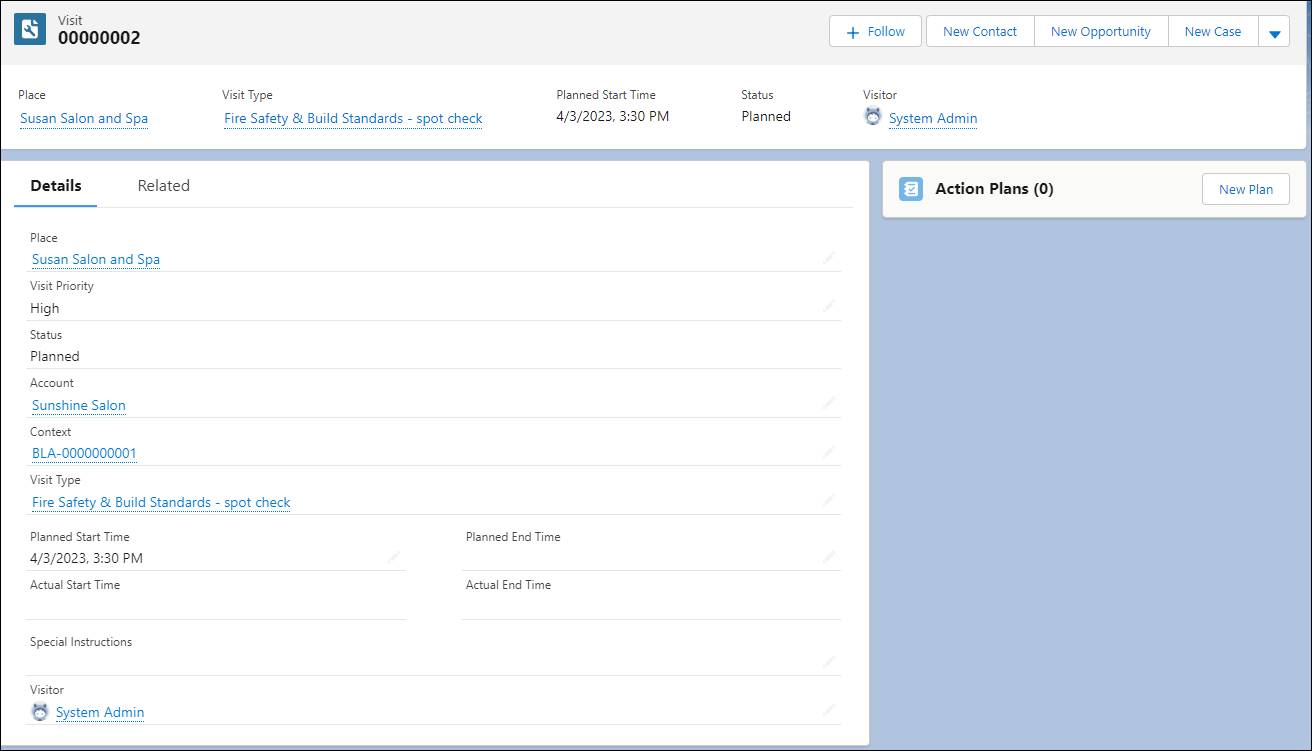Open the New Plan dialog
This screenshot has width=1312, height=751.
click(x=1245, y=189)
